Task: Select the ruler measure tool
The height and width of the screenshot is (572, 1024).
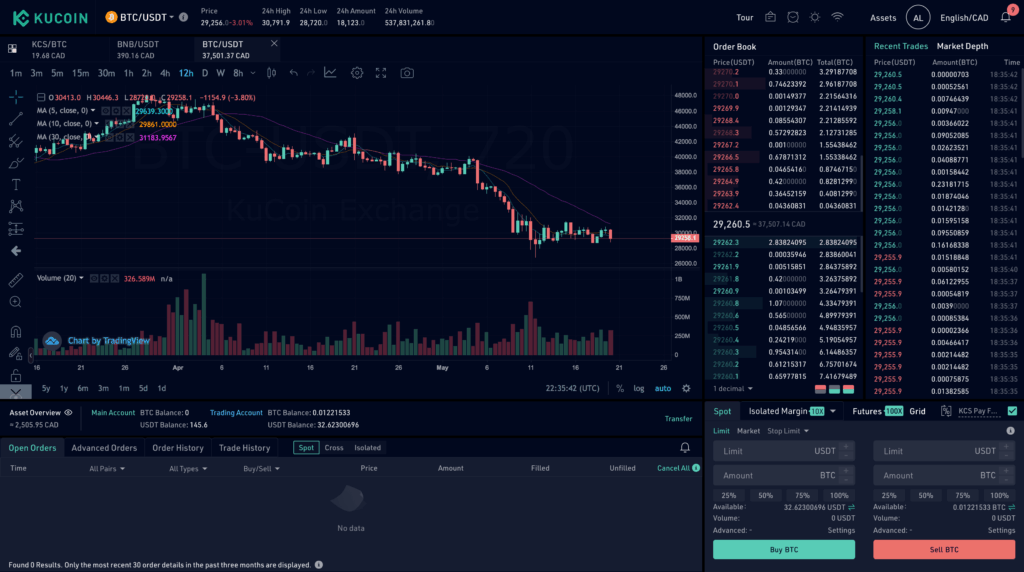Action: (x=16, y=280)
